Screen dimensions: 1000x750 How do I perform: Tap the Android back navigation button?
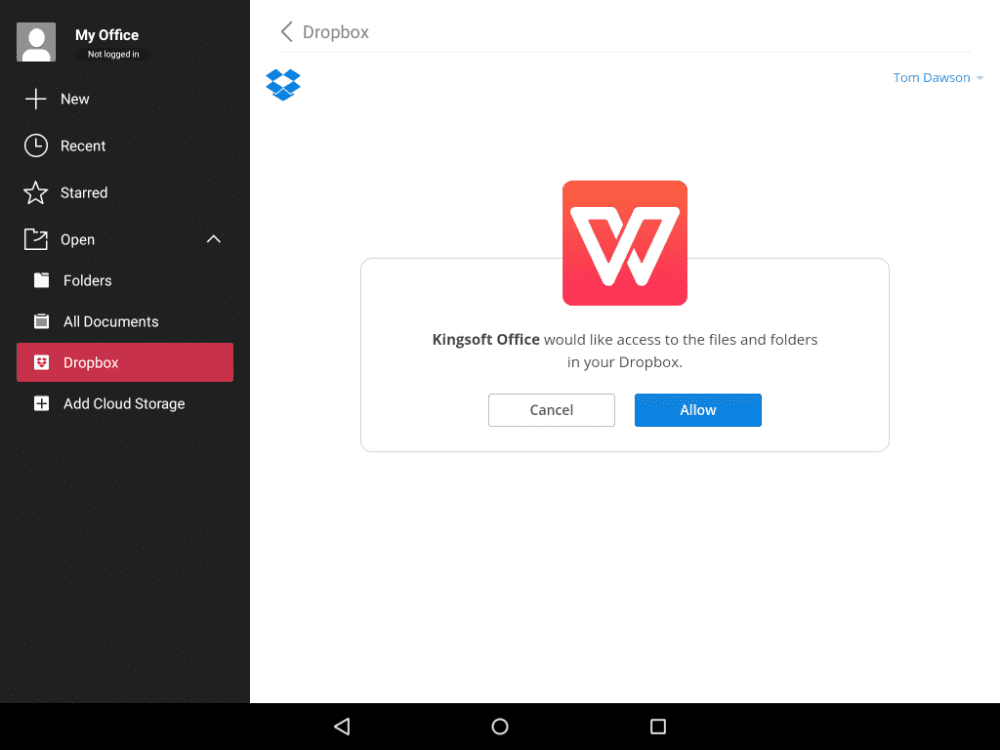point(342,726)
